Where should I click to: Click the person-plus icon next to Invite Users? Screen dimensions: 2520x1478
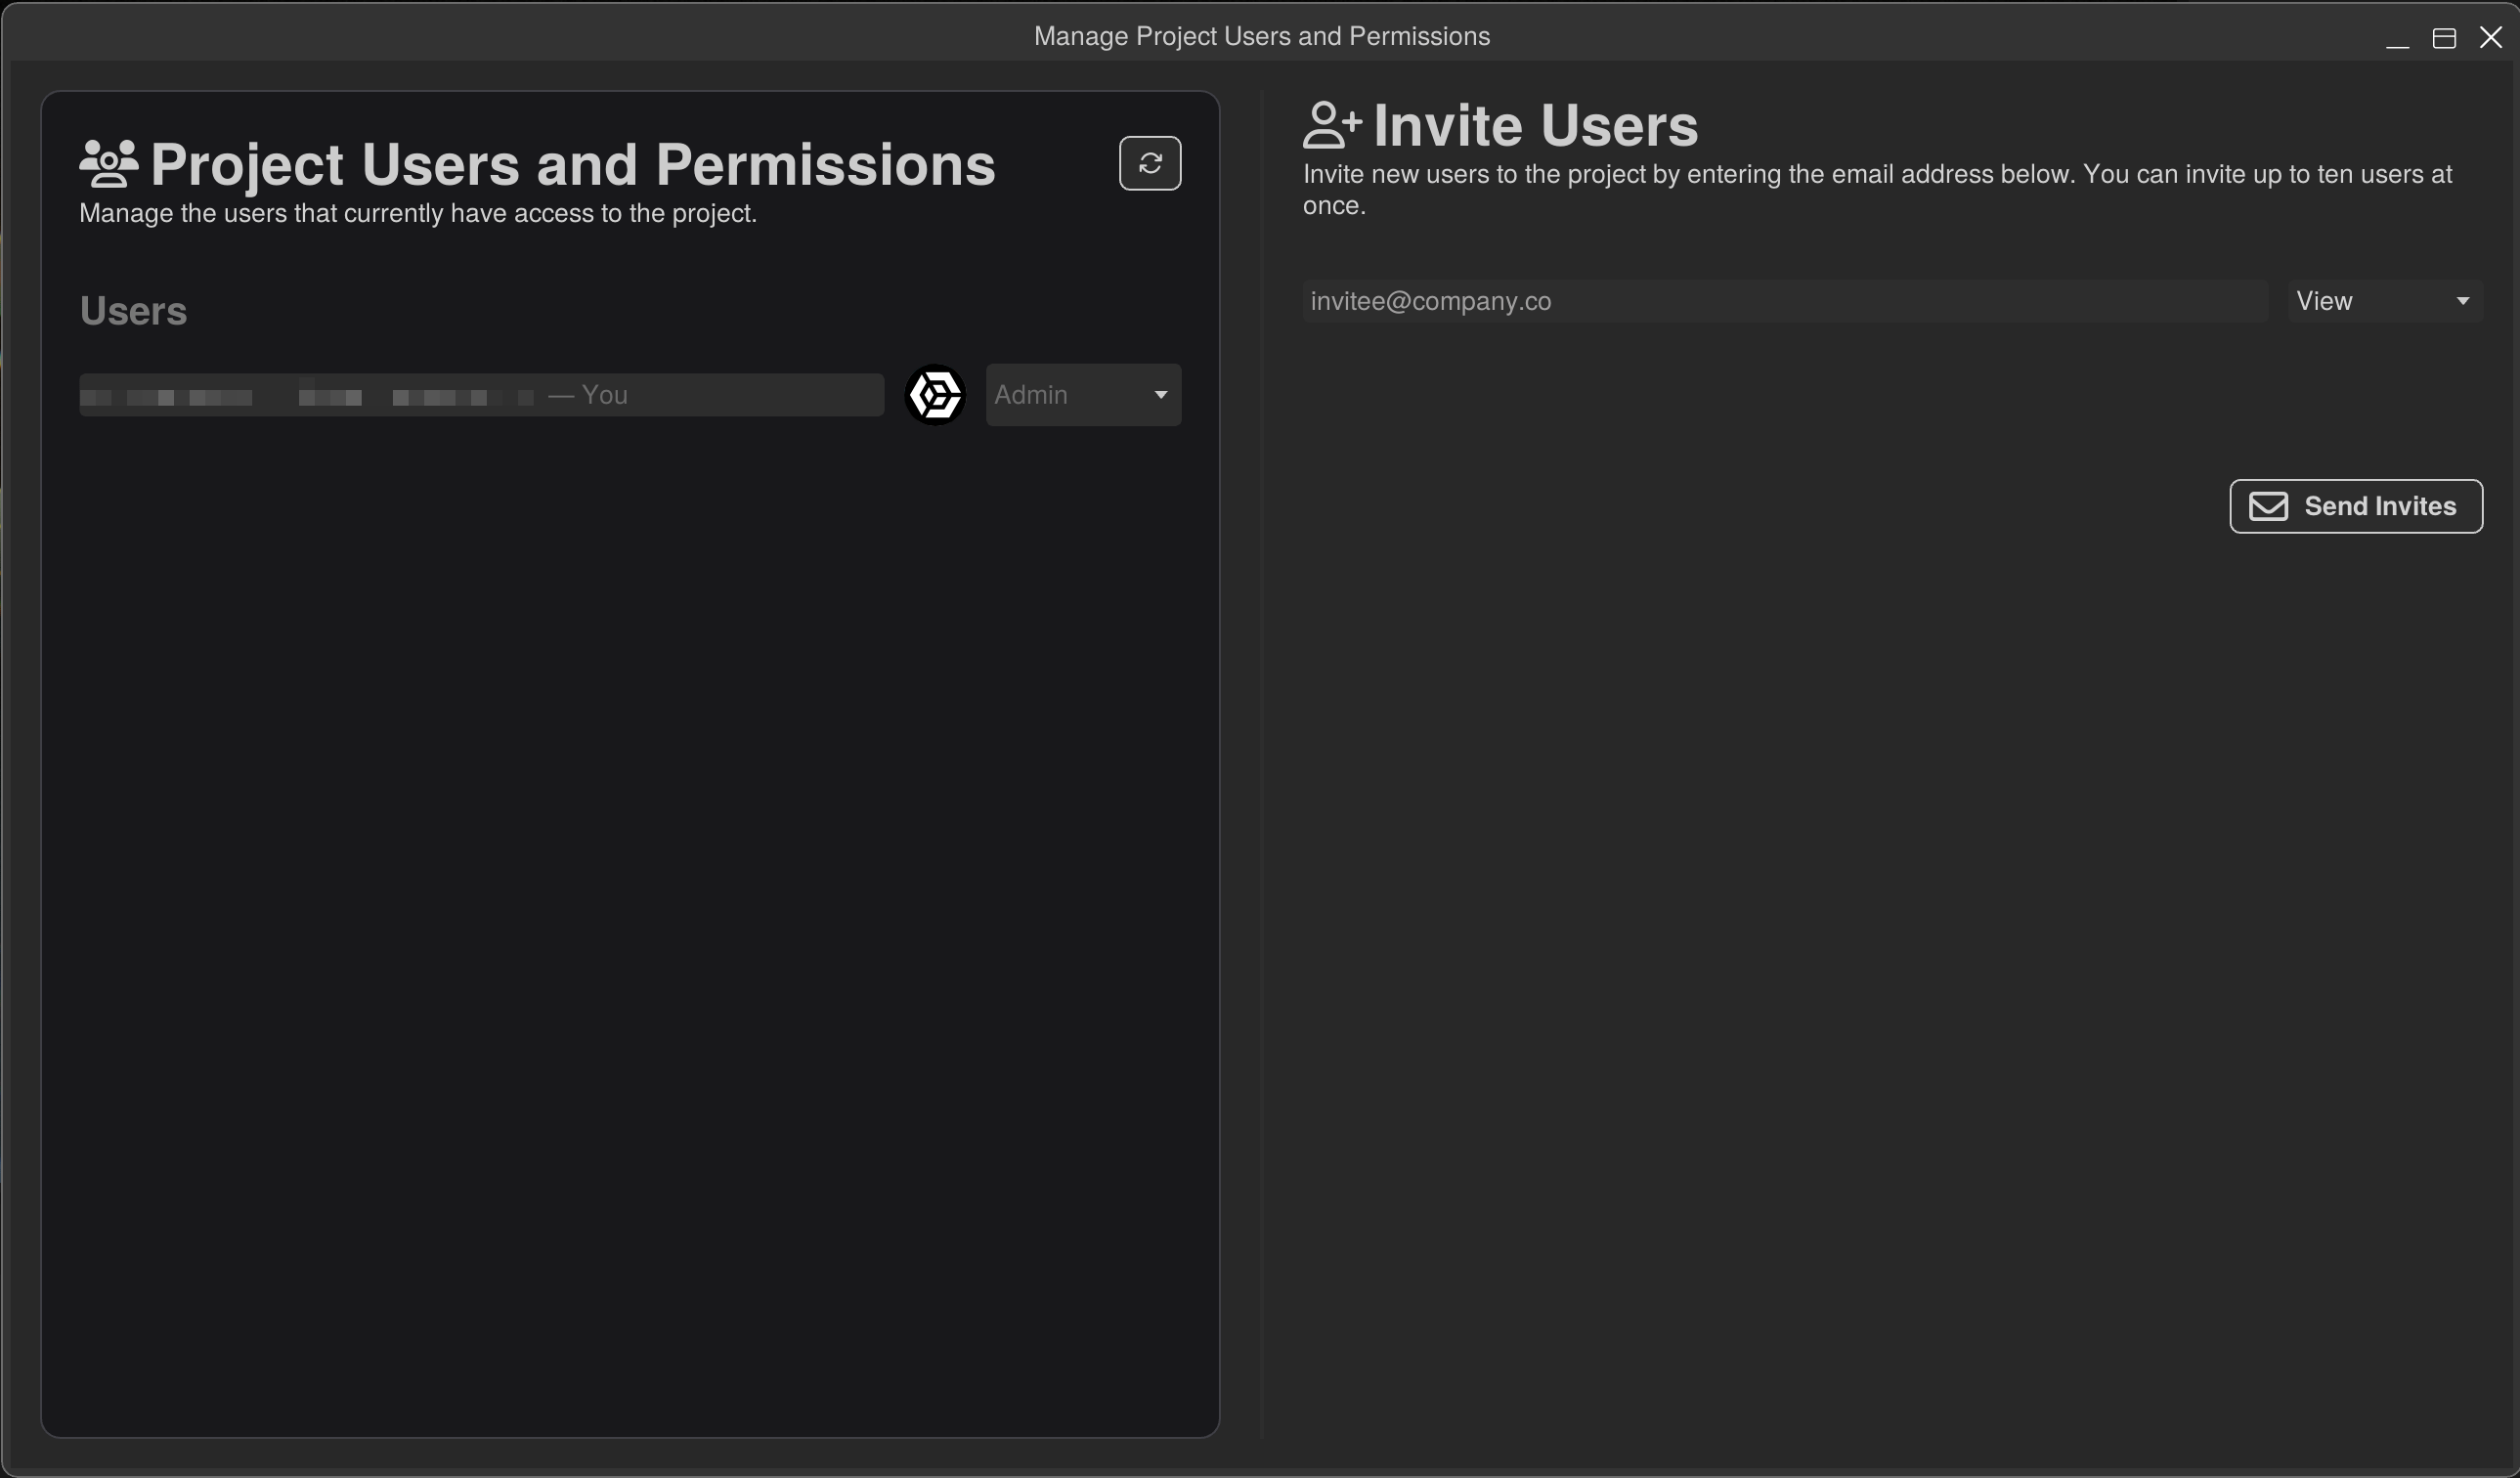coord(1331,124)
